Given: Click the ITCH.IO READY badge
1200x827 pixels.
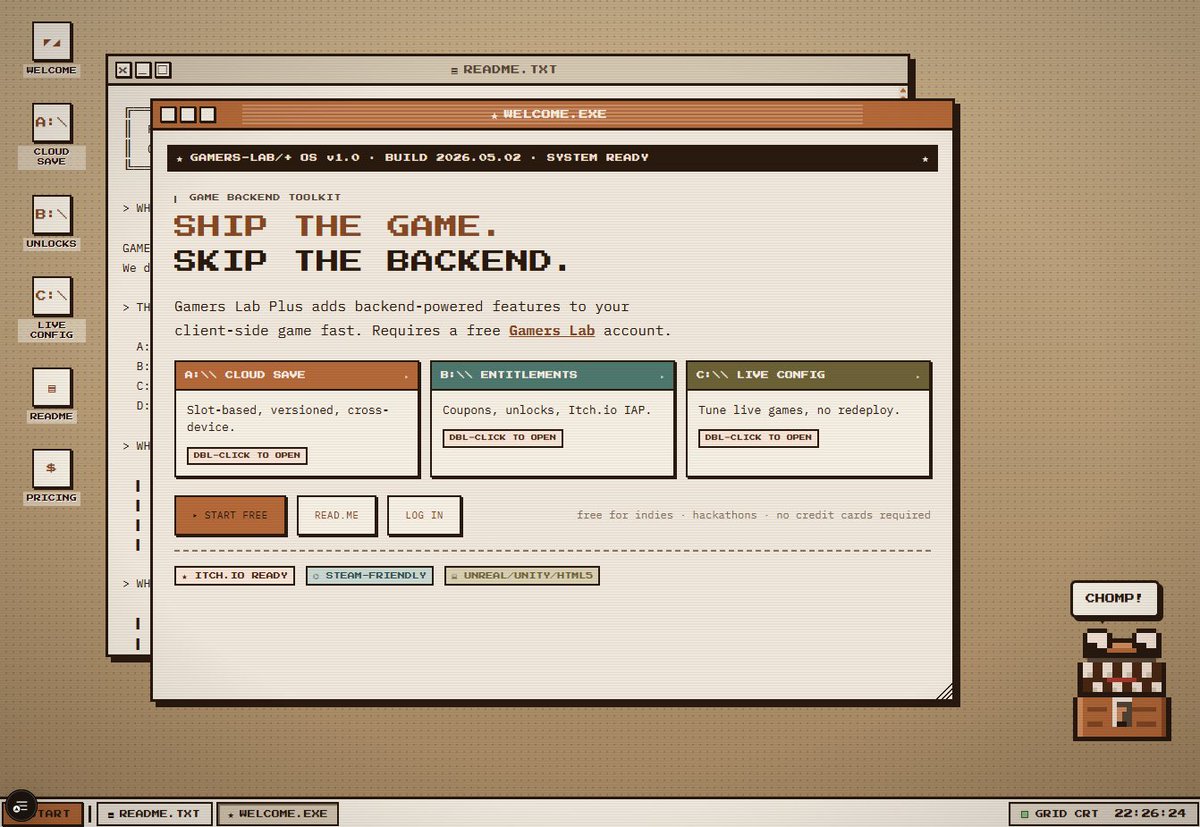Looking at the screenshot, I should 234,576.
